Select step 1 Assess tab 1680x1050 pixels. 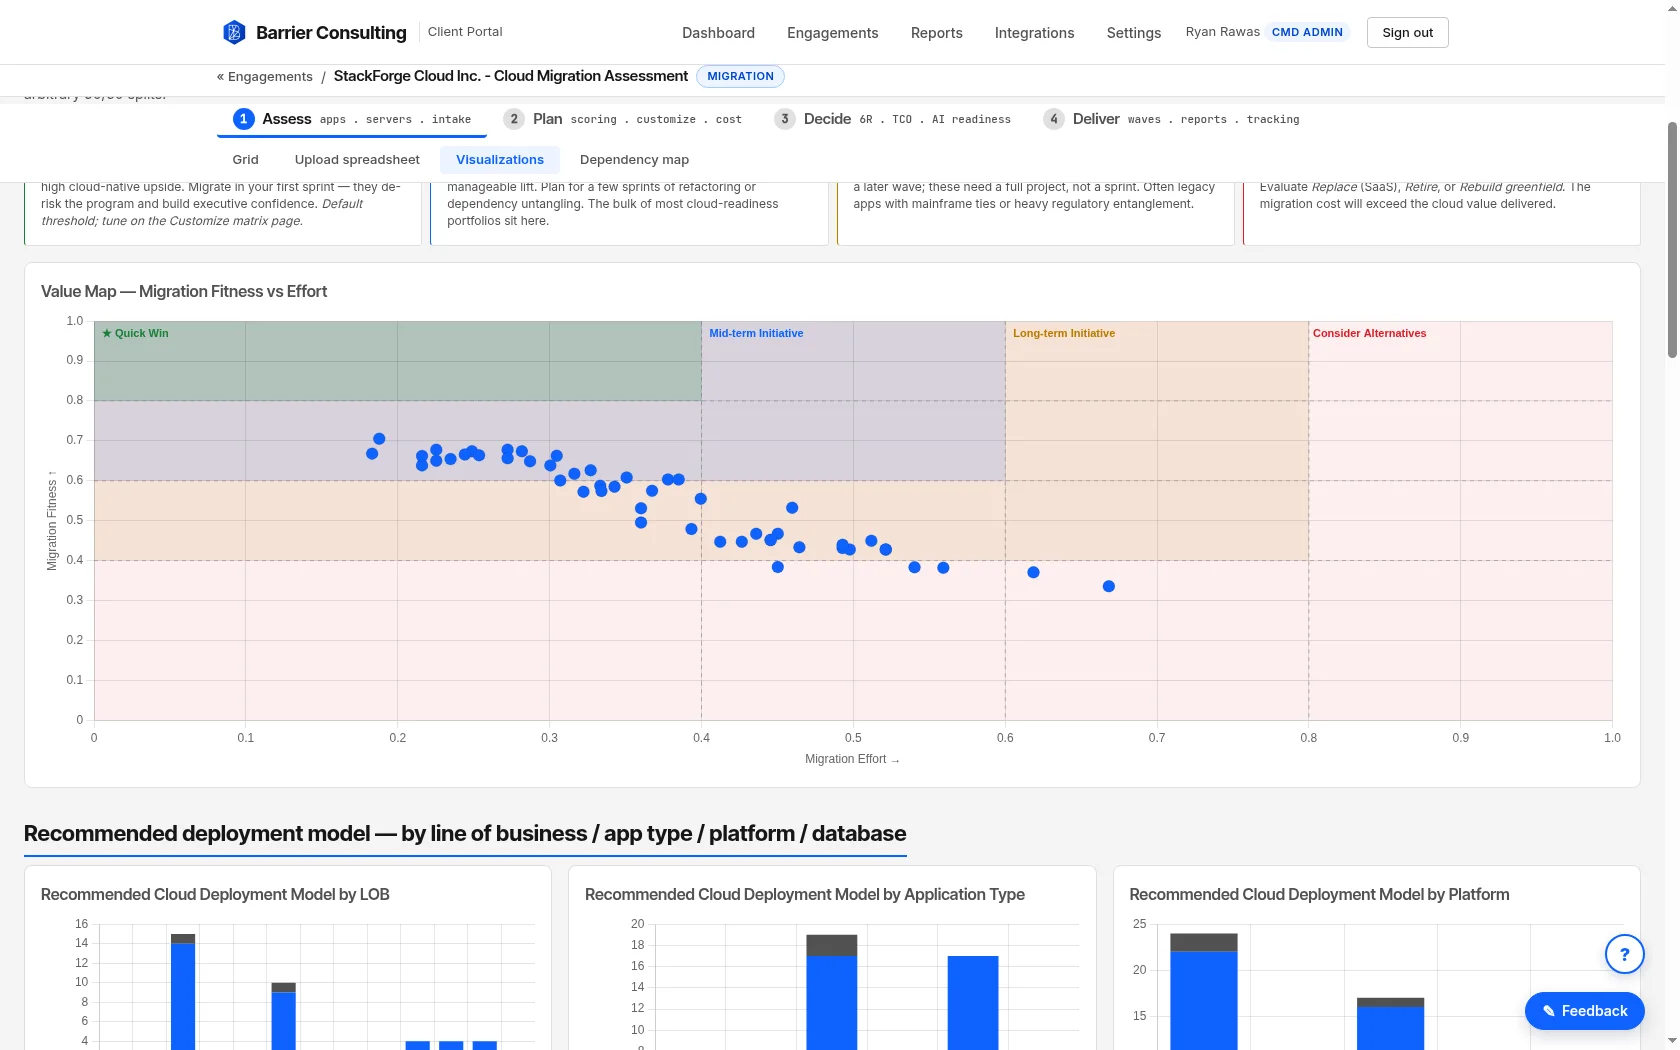352,119
